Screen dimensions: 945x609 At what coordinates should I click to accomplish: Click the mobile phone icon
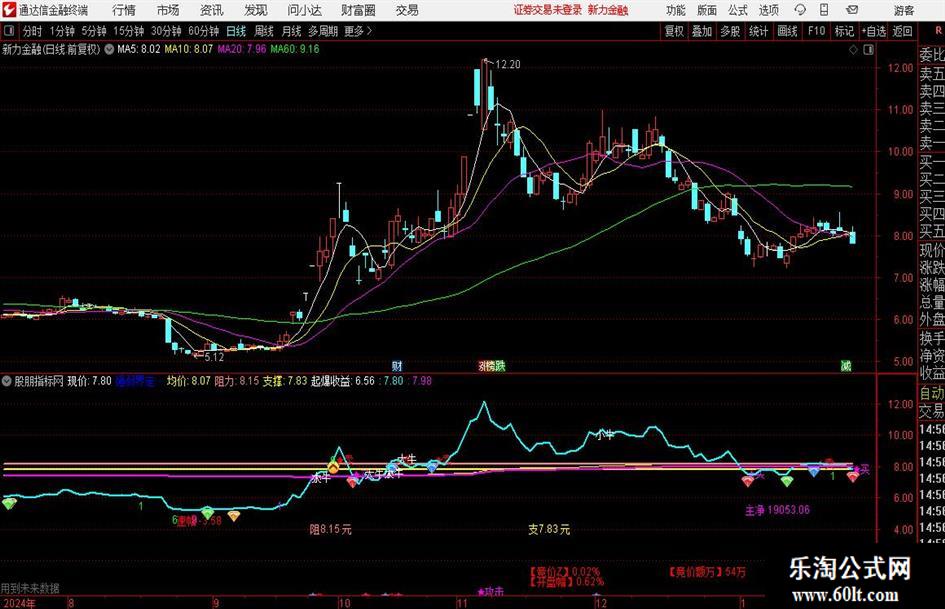tap(824, 10)
